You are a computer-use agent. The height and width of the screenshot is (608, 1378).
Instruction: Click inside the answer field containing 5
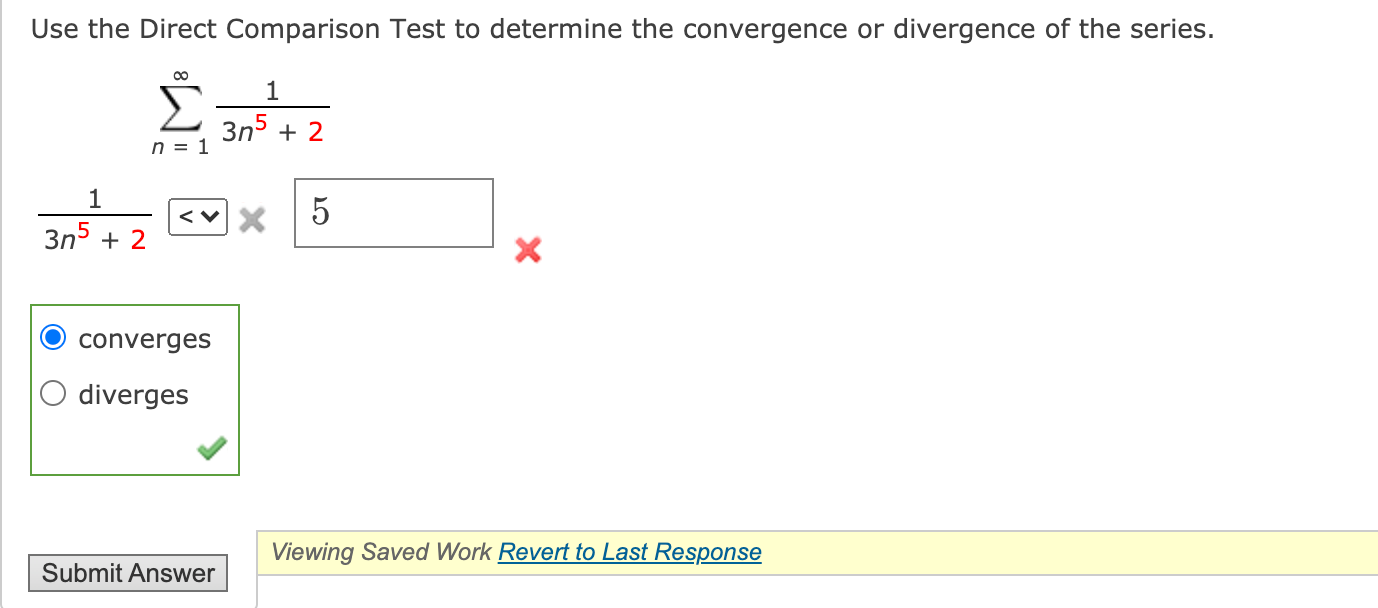[393, 212]
